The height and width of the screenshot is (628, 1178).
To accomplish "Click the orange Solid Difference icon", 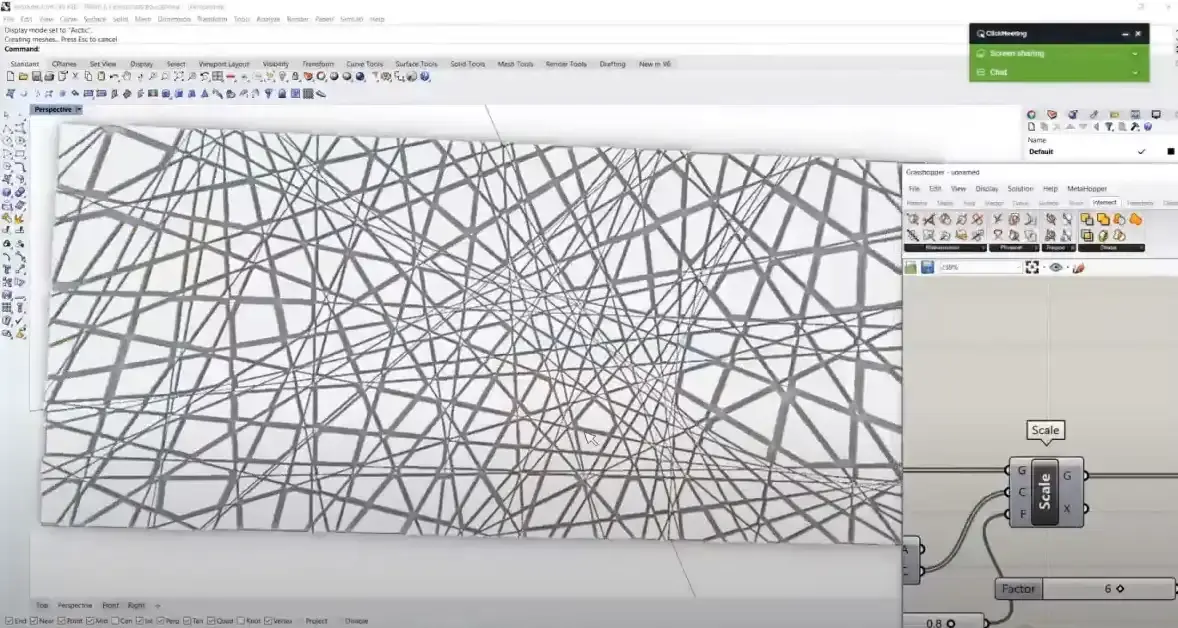I will [1119, 219].
